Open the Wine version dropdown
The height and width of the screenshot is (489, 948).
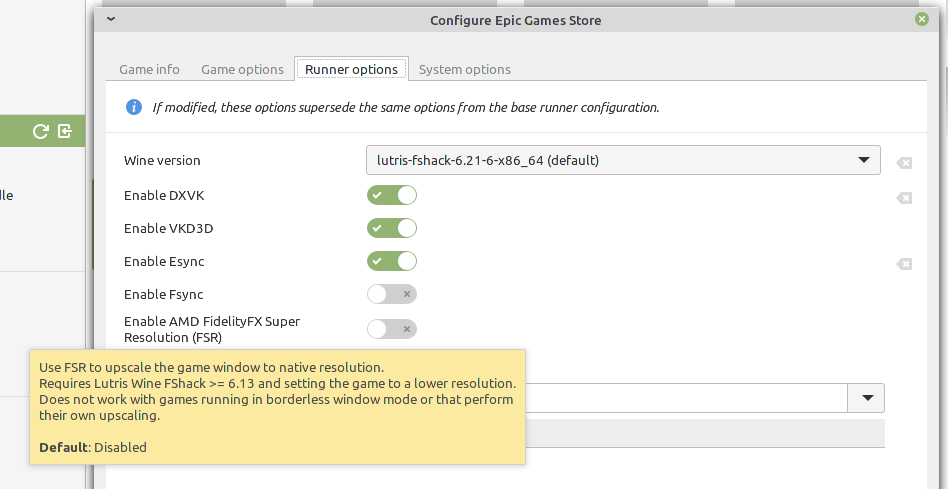[623, 160]
